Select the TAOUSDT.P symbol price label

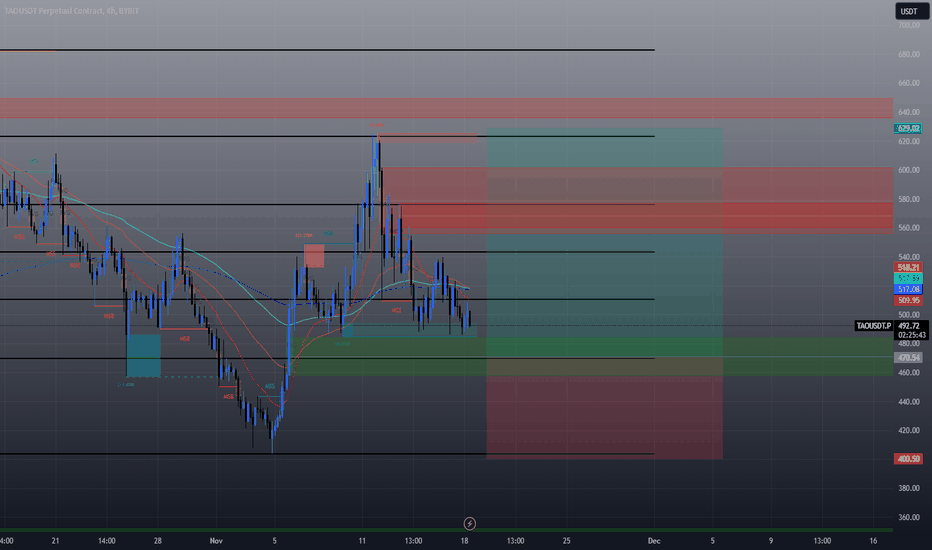873,326
